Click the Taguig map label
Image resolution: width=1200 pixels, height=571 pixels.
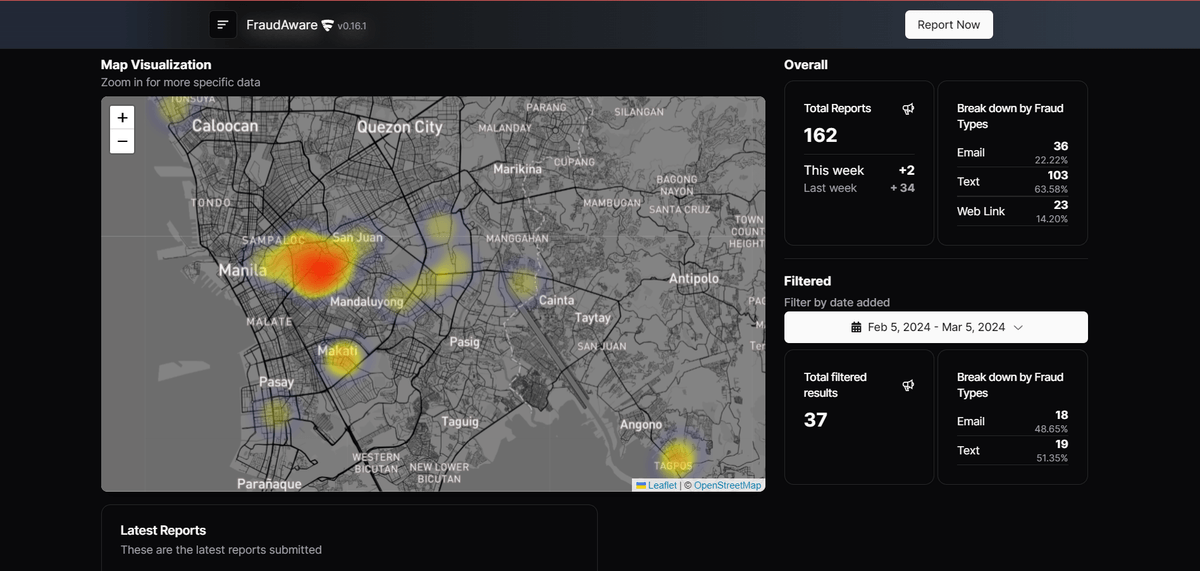[x=460, y=421]
